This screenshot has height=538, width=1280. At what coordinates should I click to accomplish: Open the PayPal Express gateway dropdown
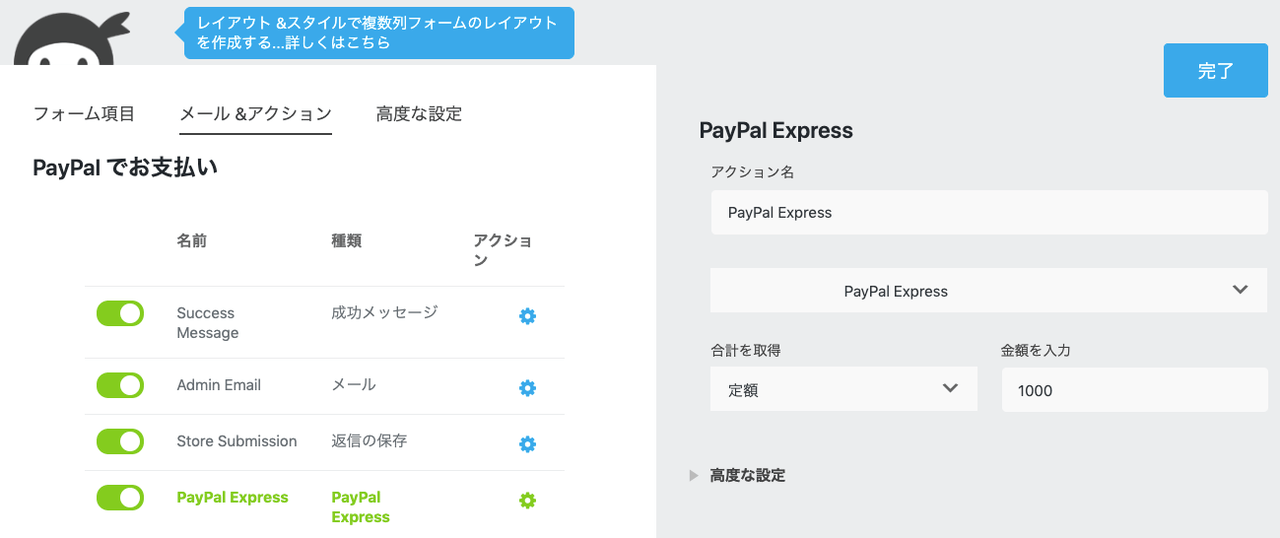tap(989, 290)
